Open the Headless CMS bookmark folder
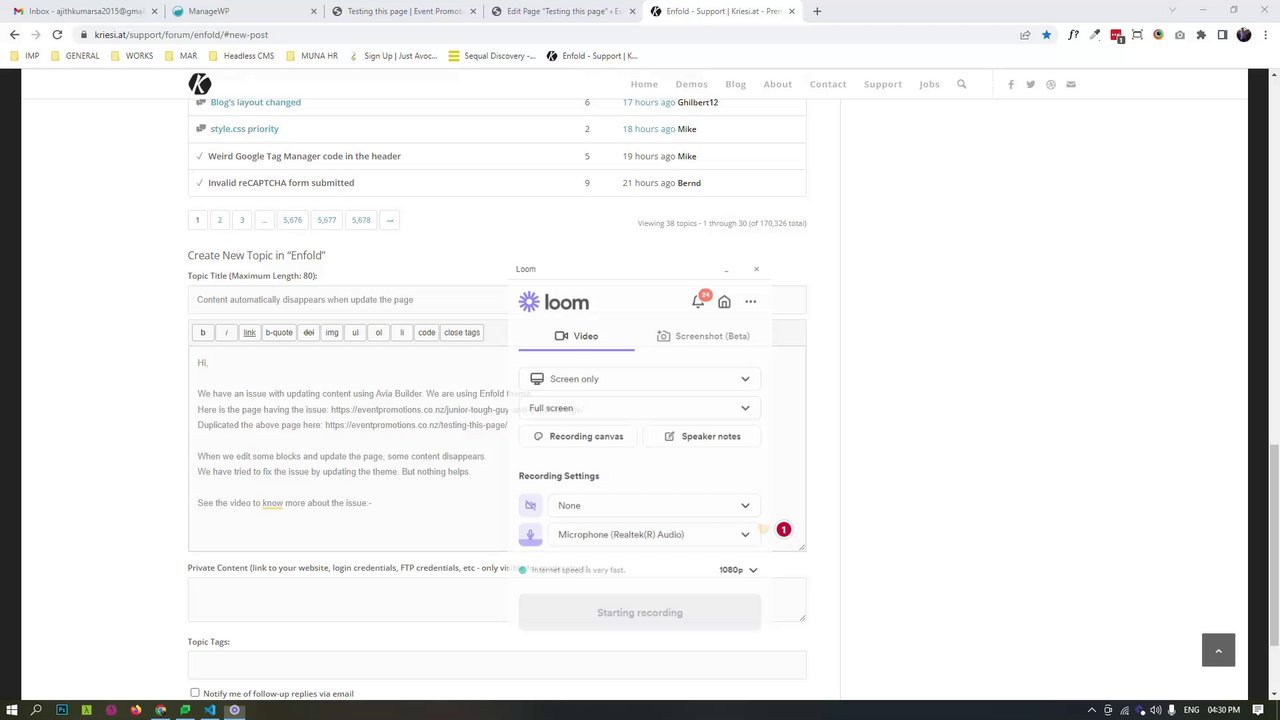The width and height of the screenshot is (1280, 720). [x=240, y=56]
